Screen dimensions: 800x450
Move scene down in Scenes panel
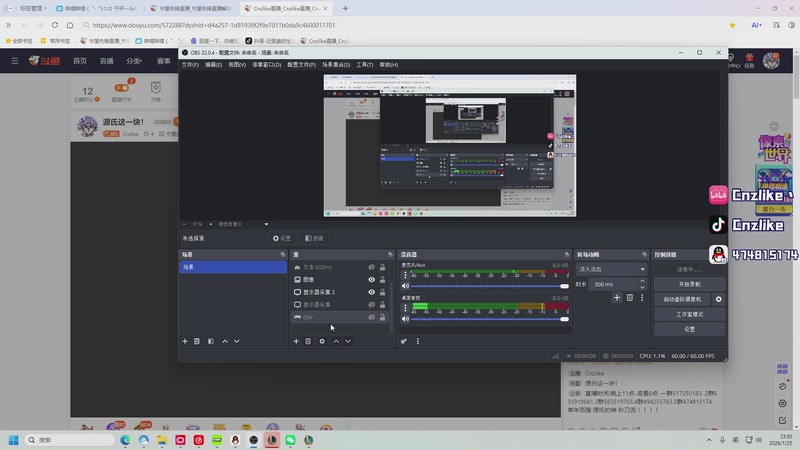tap(237, 341)
